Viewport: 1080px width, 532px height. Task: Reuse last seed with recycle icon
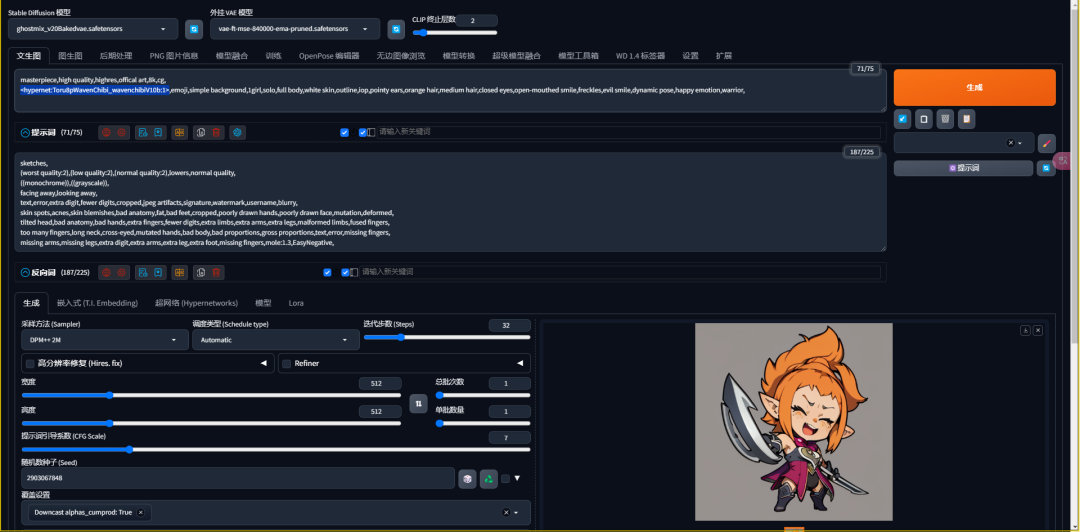(488, 479)
